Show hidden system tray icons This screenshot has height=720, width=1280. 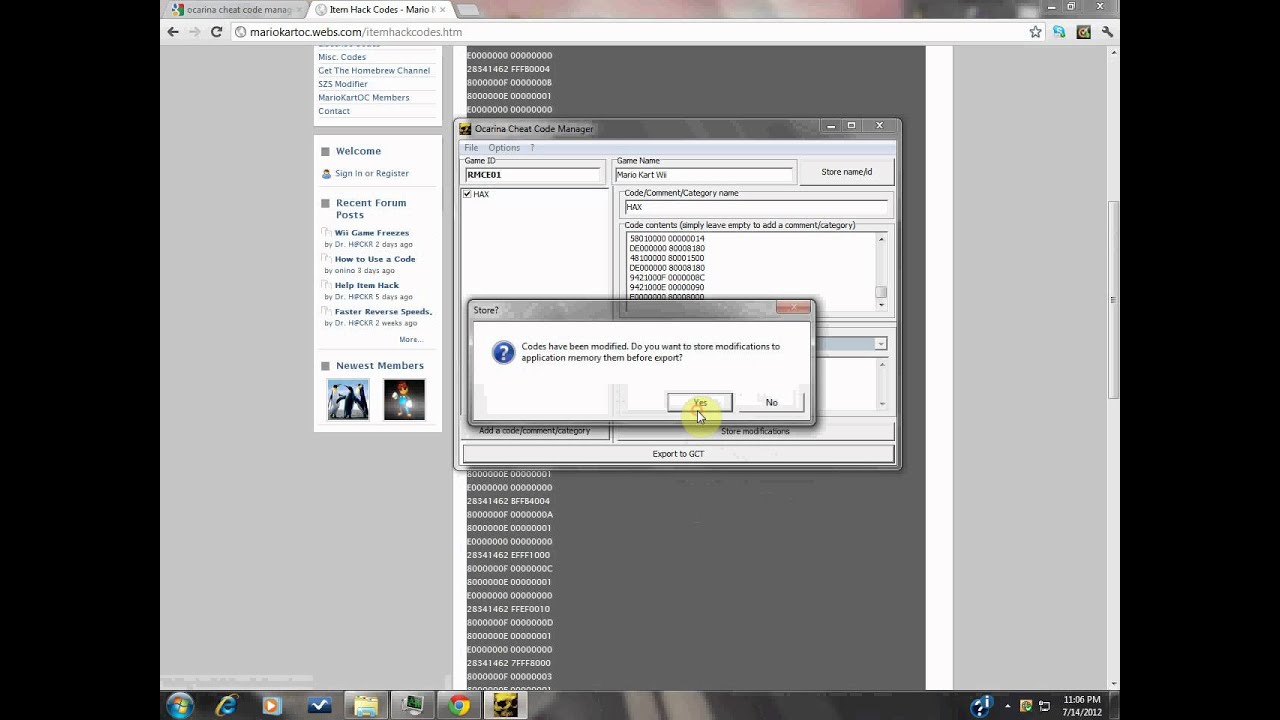(x=1008, y=706)
